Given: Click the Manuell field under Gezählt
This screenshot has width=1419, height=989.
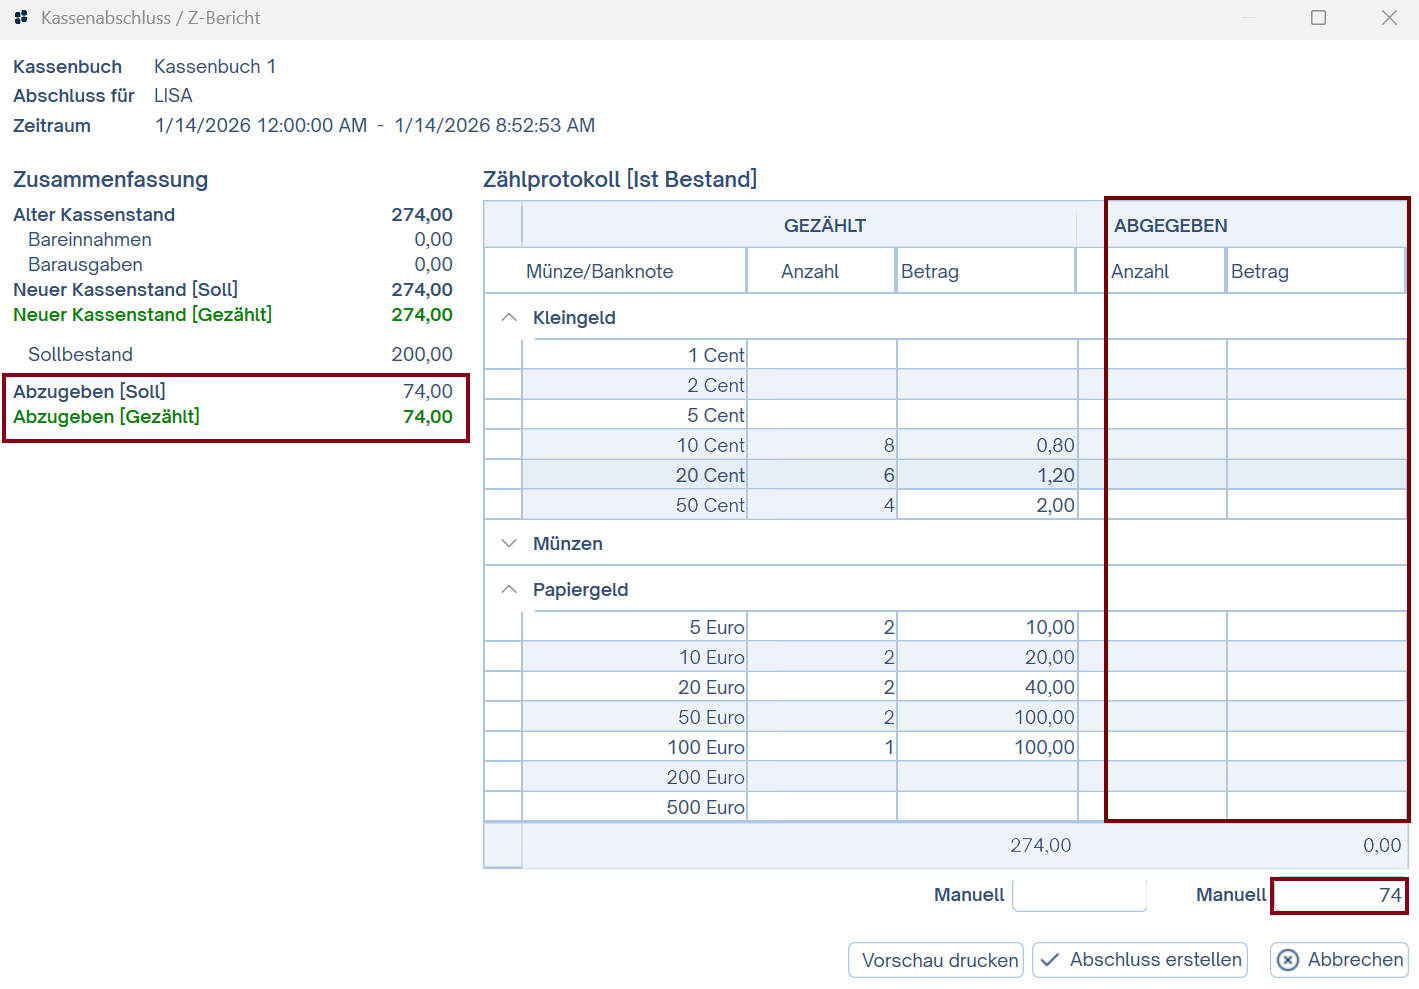Looking at the screenshot, I should click(x=1079, y=895).
